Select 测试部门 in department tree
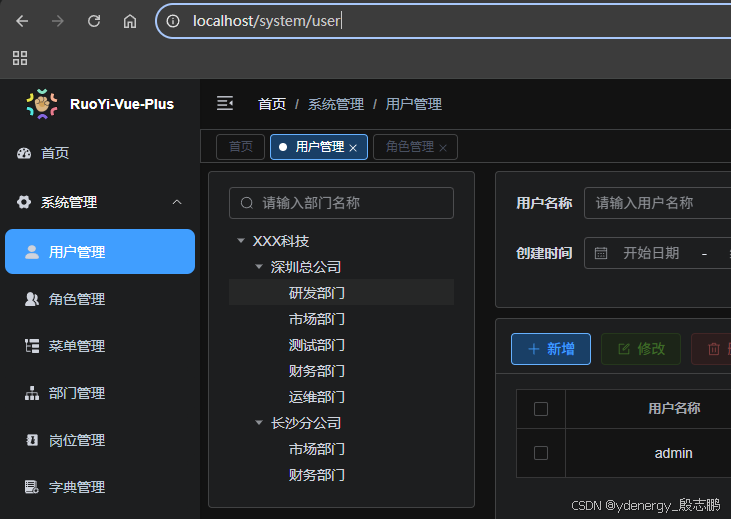This screenshot has width=731, height=519. [317, 345]
